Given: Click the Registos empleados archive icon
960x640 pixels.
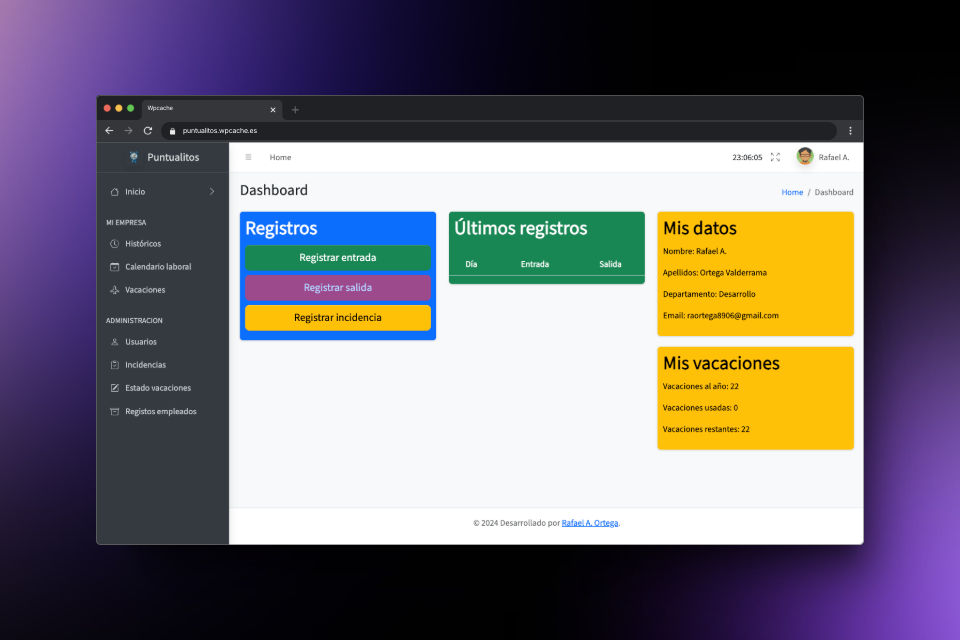Looking at the screenshot, I should 114,412.
